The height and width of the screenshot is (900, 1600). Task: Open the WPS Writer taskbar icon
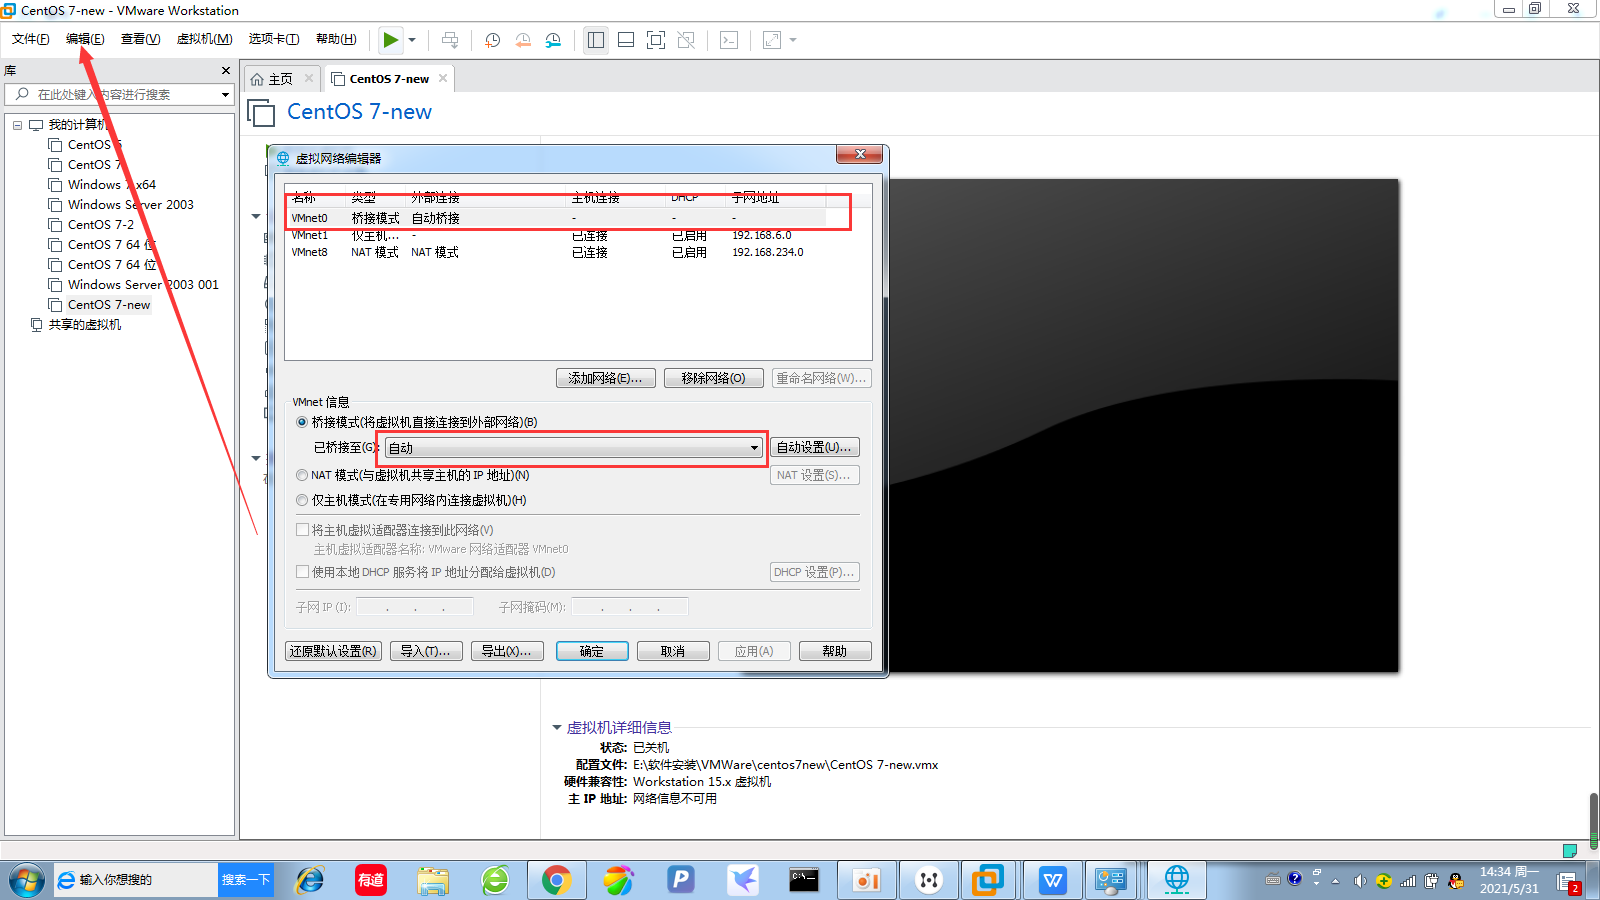click(1053, 880)
